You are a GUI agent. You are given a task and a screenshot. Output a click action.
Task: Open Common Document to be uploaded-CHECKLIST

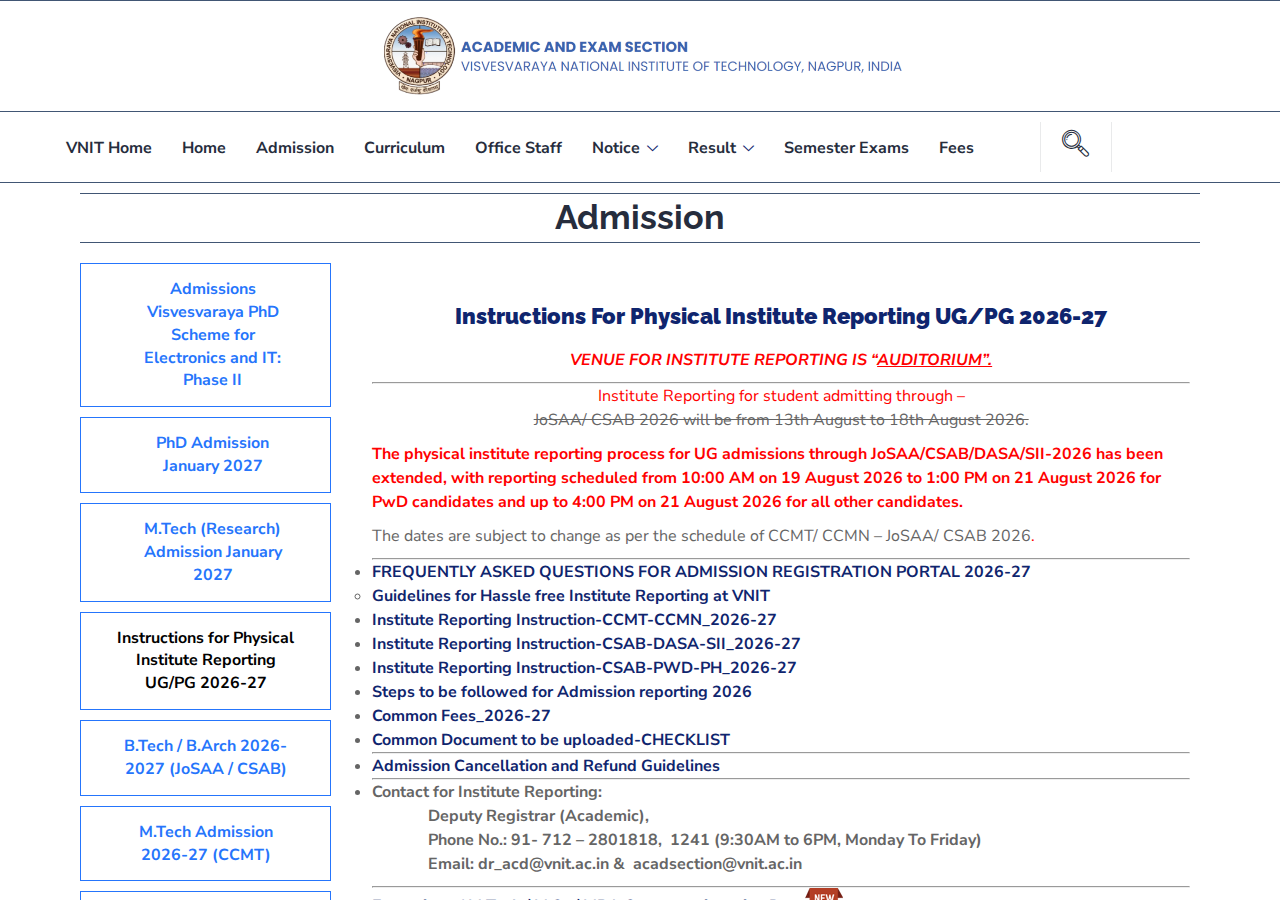pos(551,740)
